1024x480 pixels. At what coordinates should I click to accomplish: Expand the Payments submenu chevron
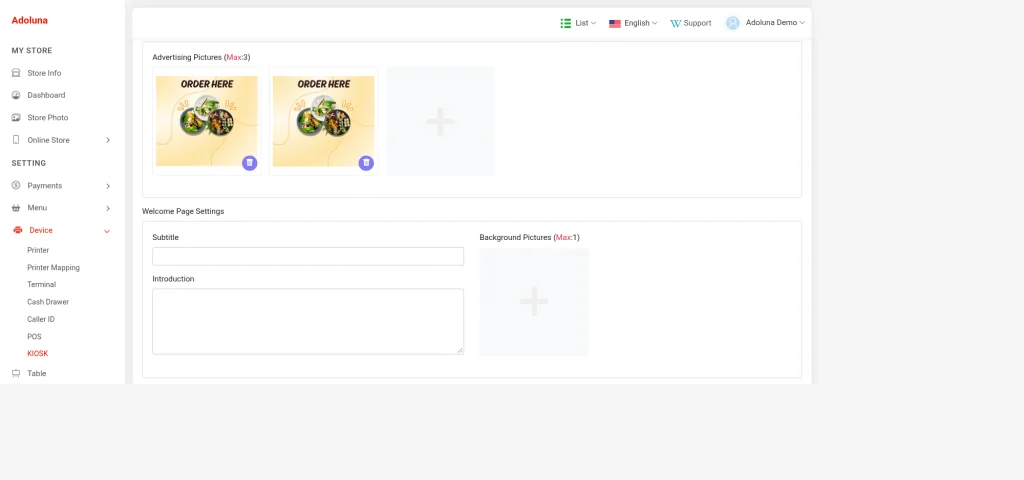tap(108, 186)
